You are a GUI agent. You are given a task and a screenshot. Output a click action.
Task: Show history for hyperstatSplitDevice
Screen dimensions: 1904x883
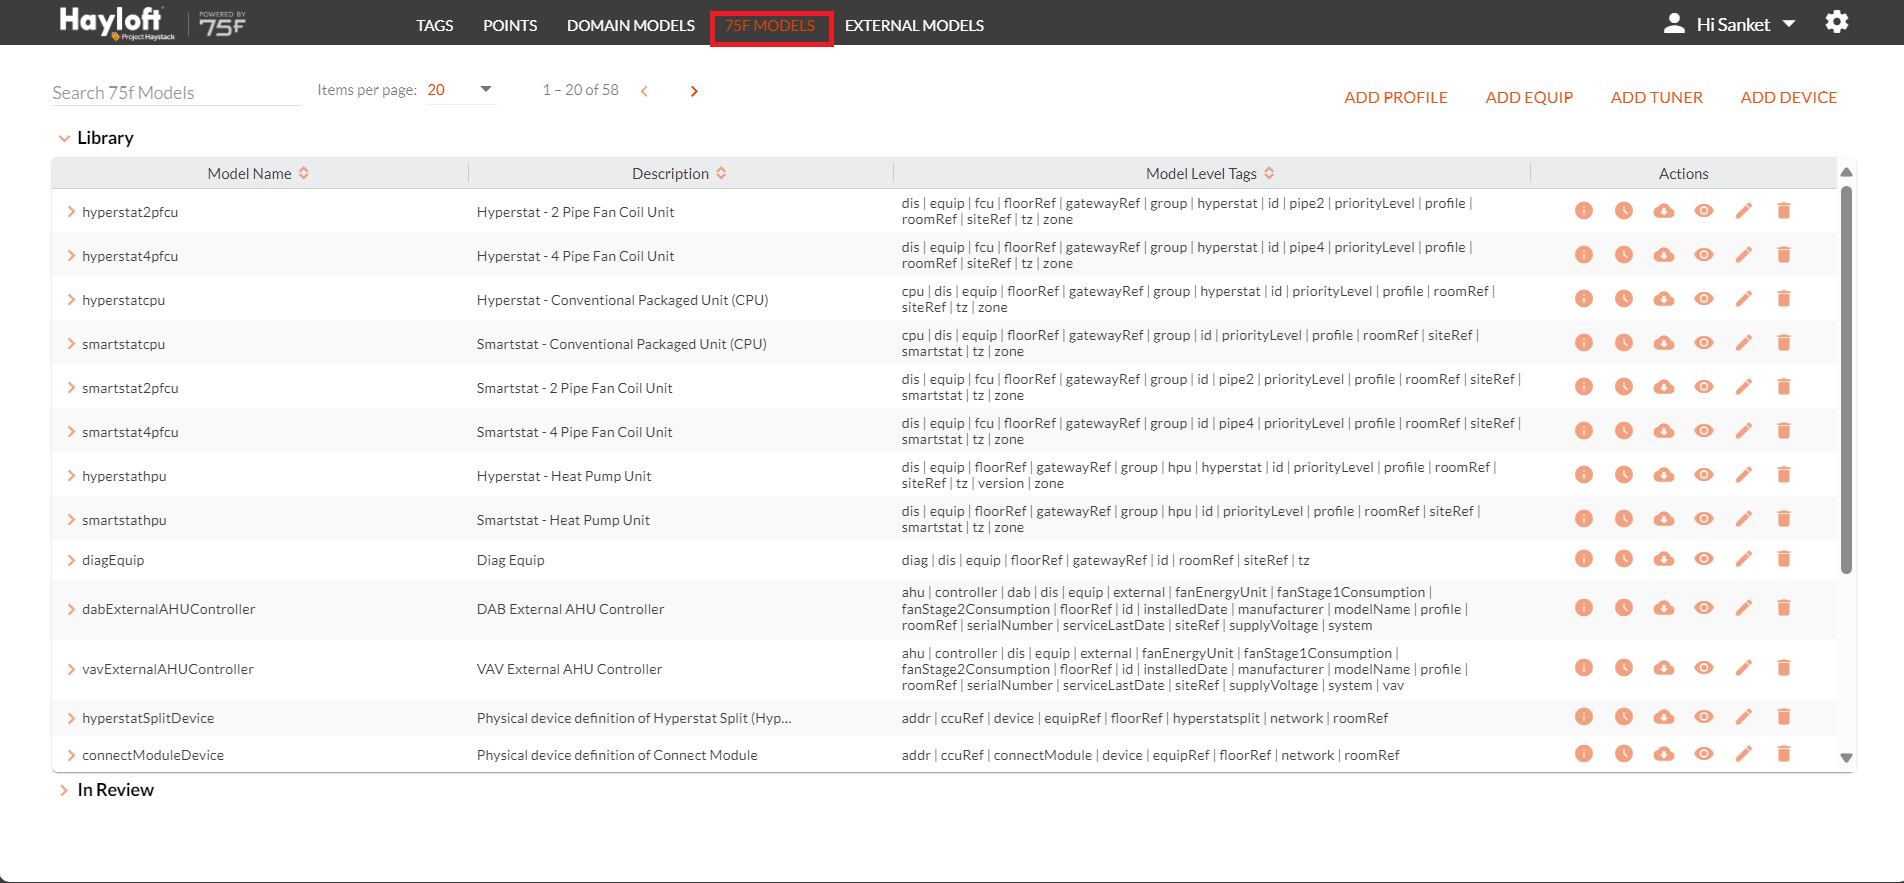click(1624, 717)
